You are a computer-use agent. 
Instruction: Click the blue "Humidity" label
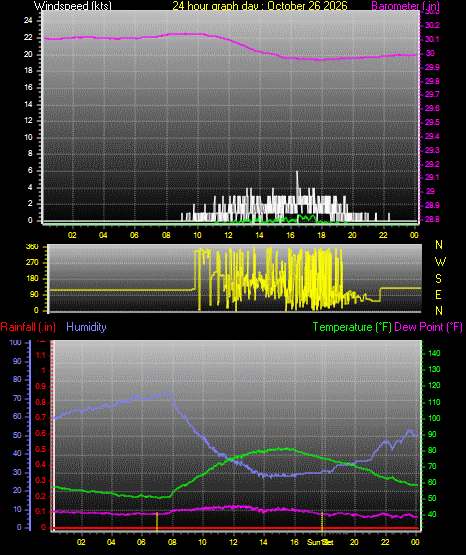pyautogui.click(x=86, y=327)
